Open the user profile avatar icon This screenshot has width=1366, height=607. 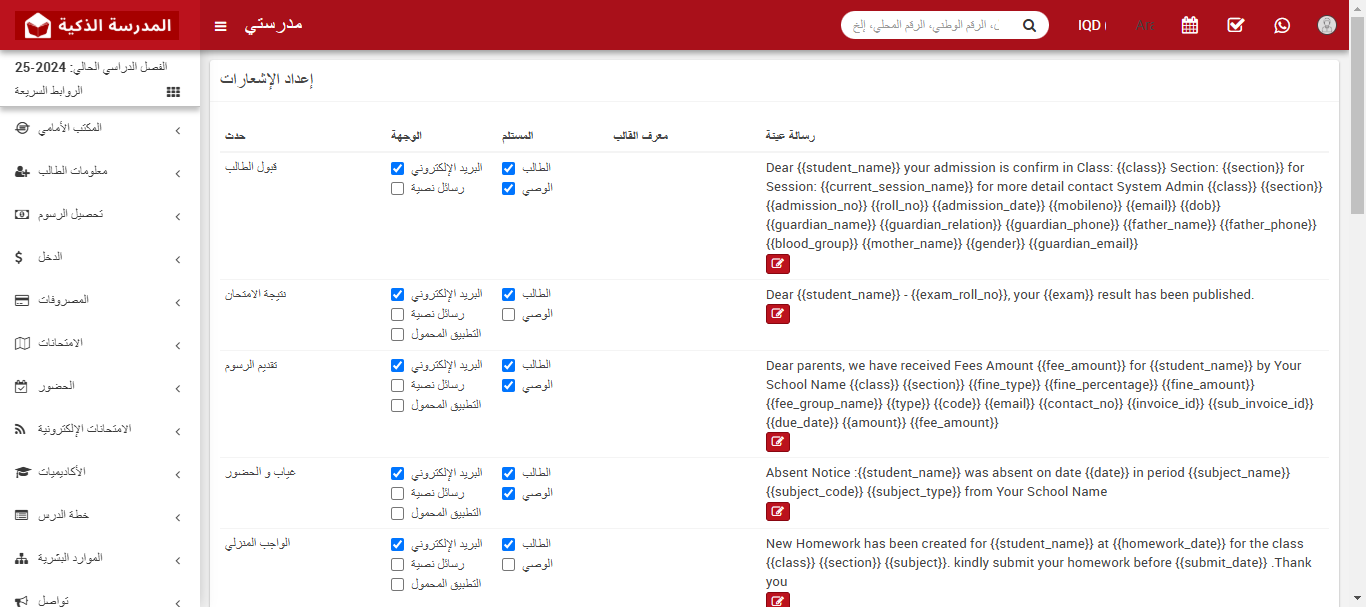[x=1326, y=25]
